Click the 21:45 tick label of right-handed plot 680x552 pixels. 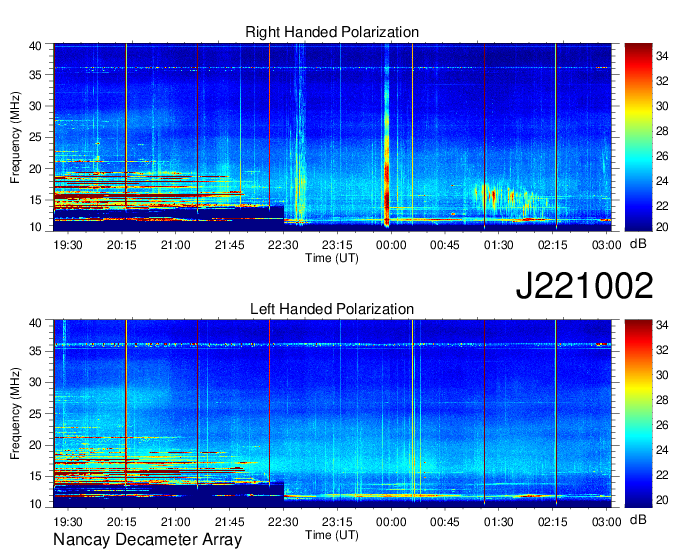coord(229,245)
